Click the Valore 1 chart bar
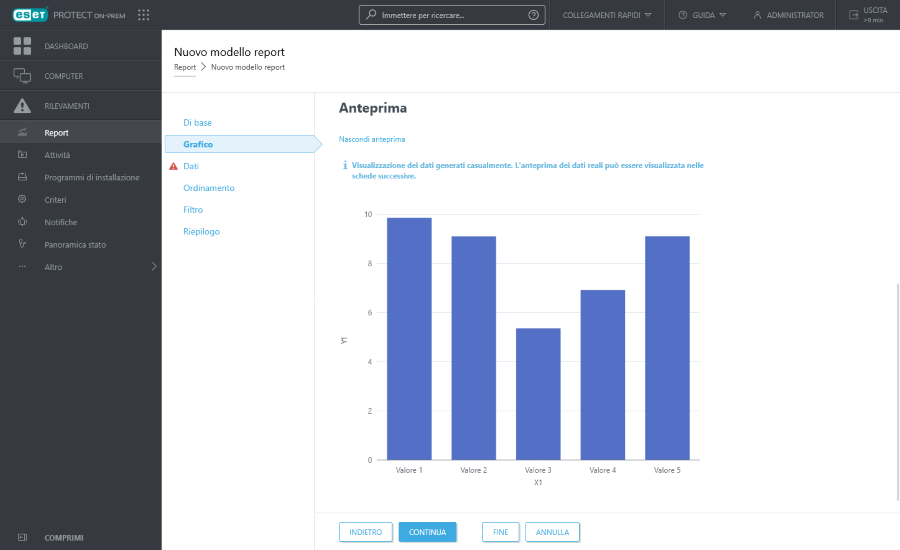The width and height of the screenshot is (900, 550). (x=409, y=338)
